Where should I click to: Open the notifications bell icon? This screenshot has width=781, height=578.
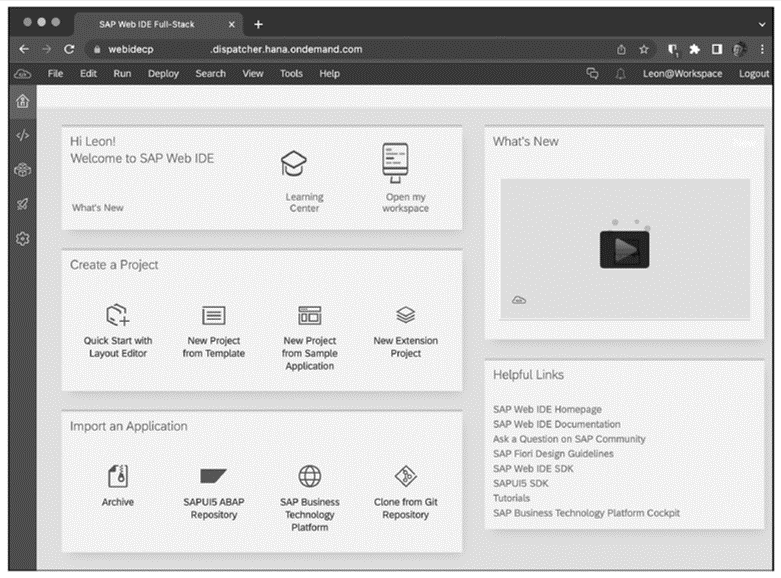tap(620, 74)
